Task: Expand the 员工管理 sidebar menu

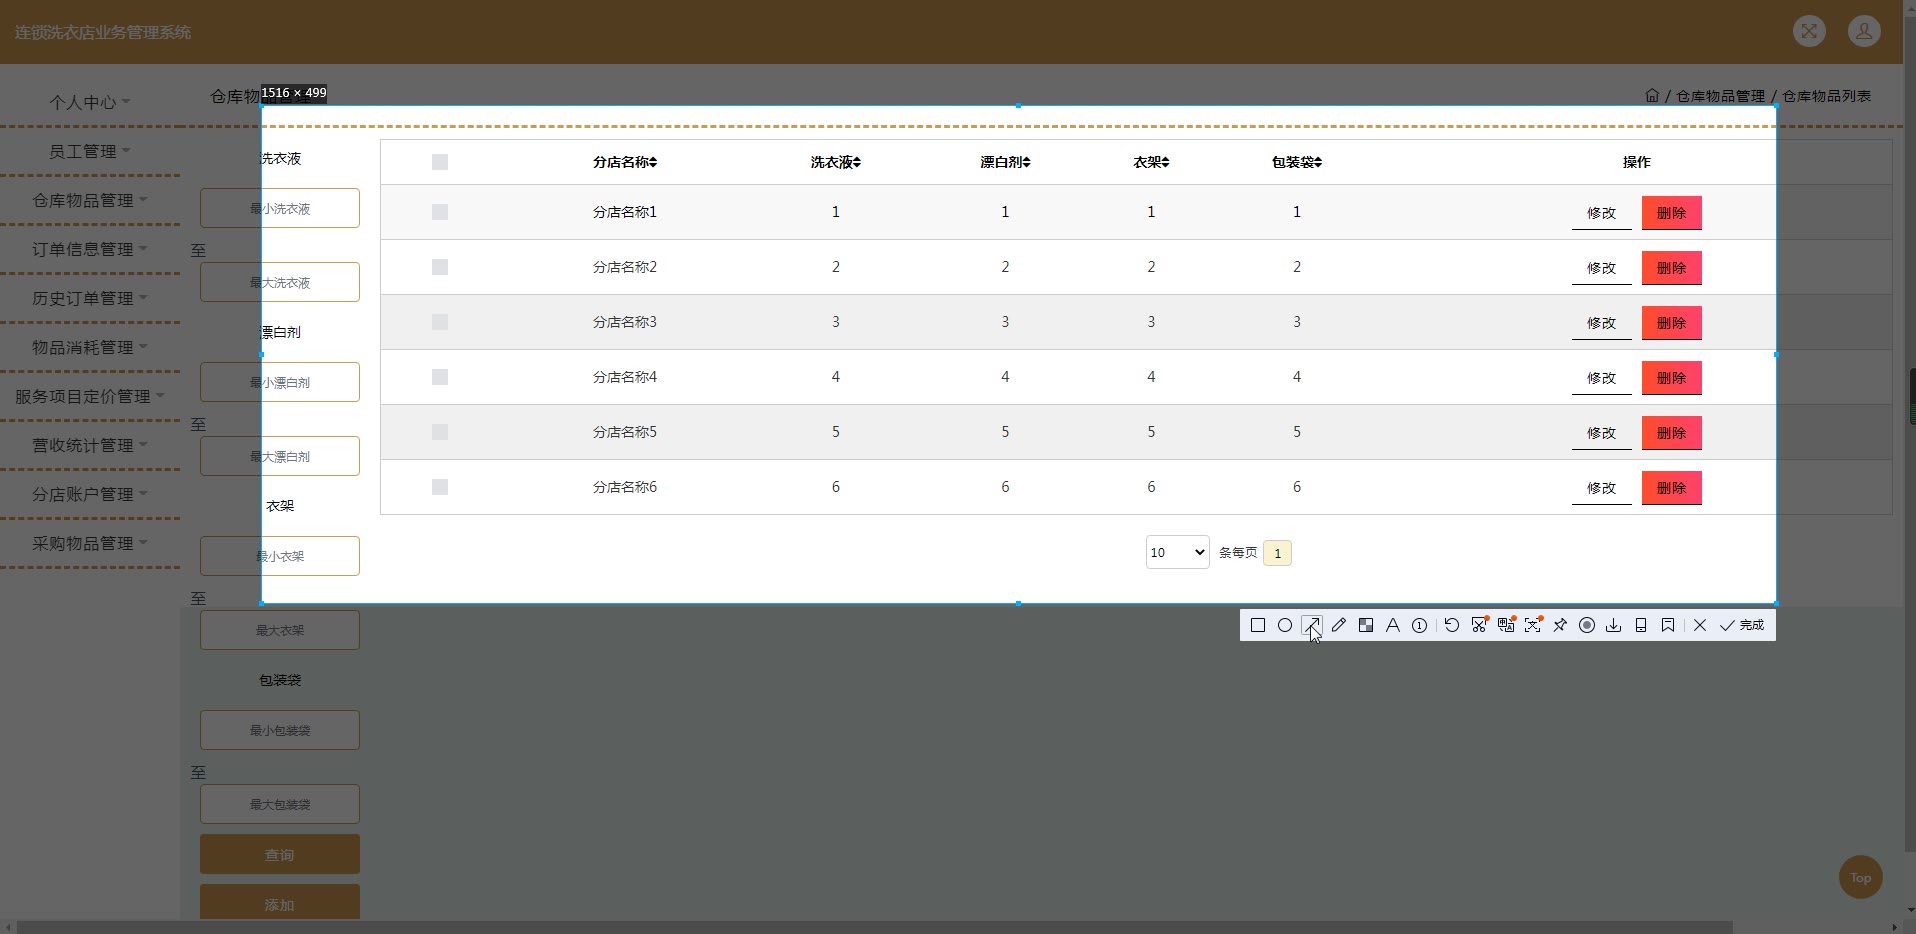Action: [x=90, y=151]
